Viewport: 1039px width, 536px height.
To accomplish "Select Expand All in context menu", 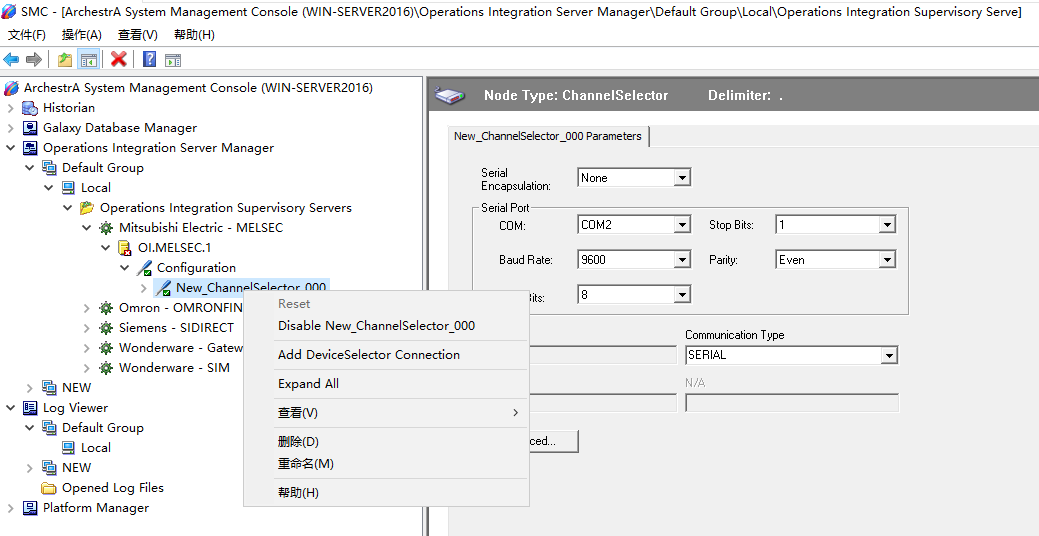I will (x=308, y=384).
